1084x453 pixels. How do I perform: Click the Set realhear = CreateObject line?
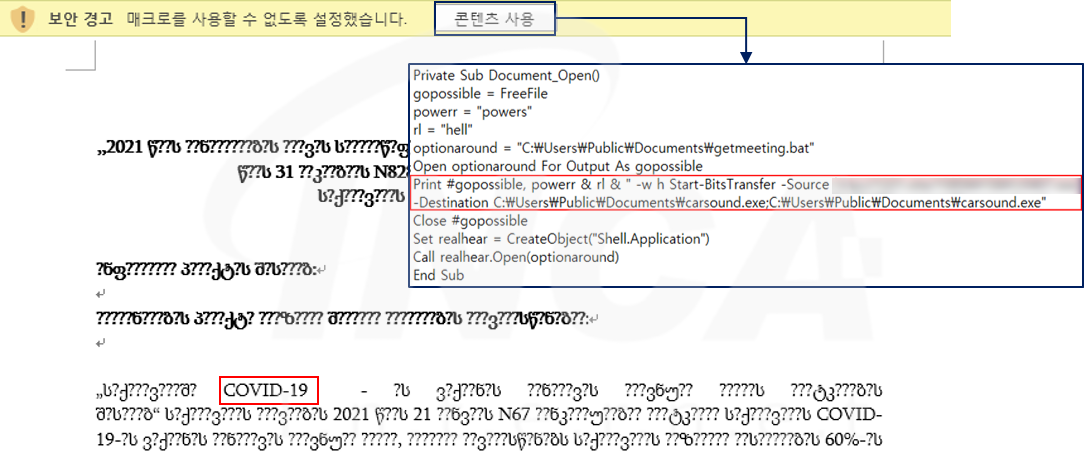tap(561, 239)
